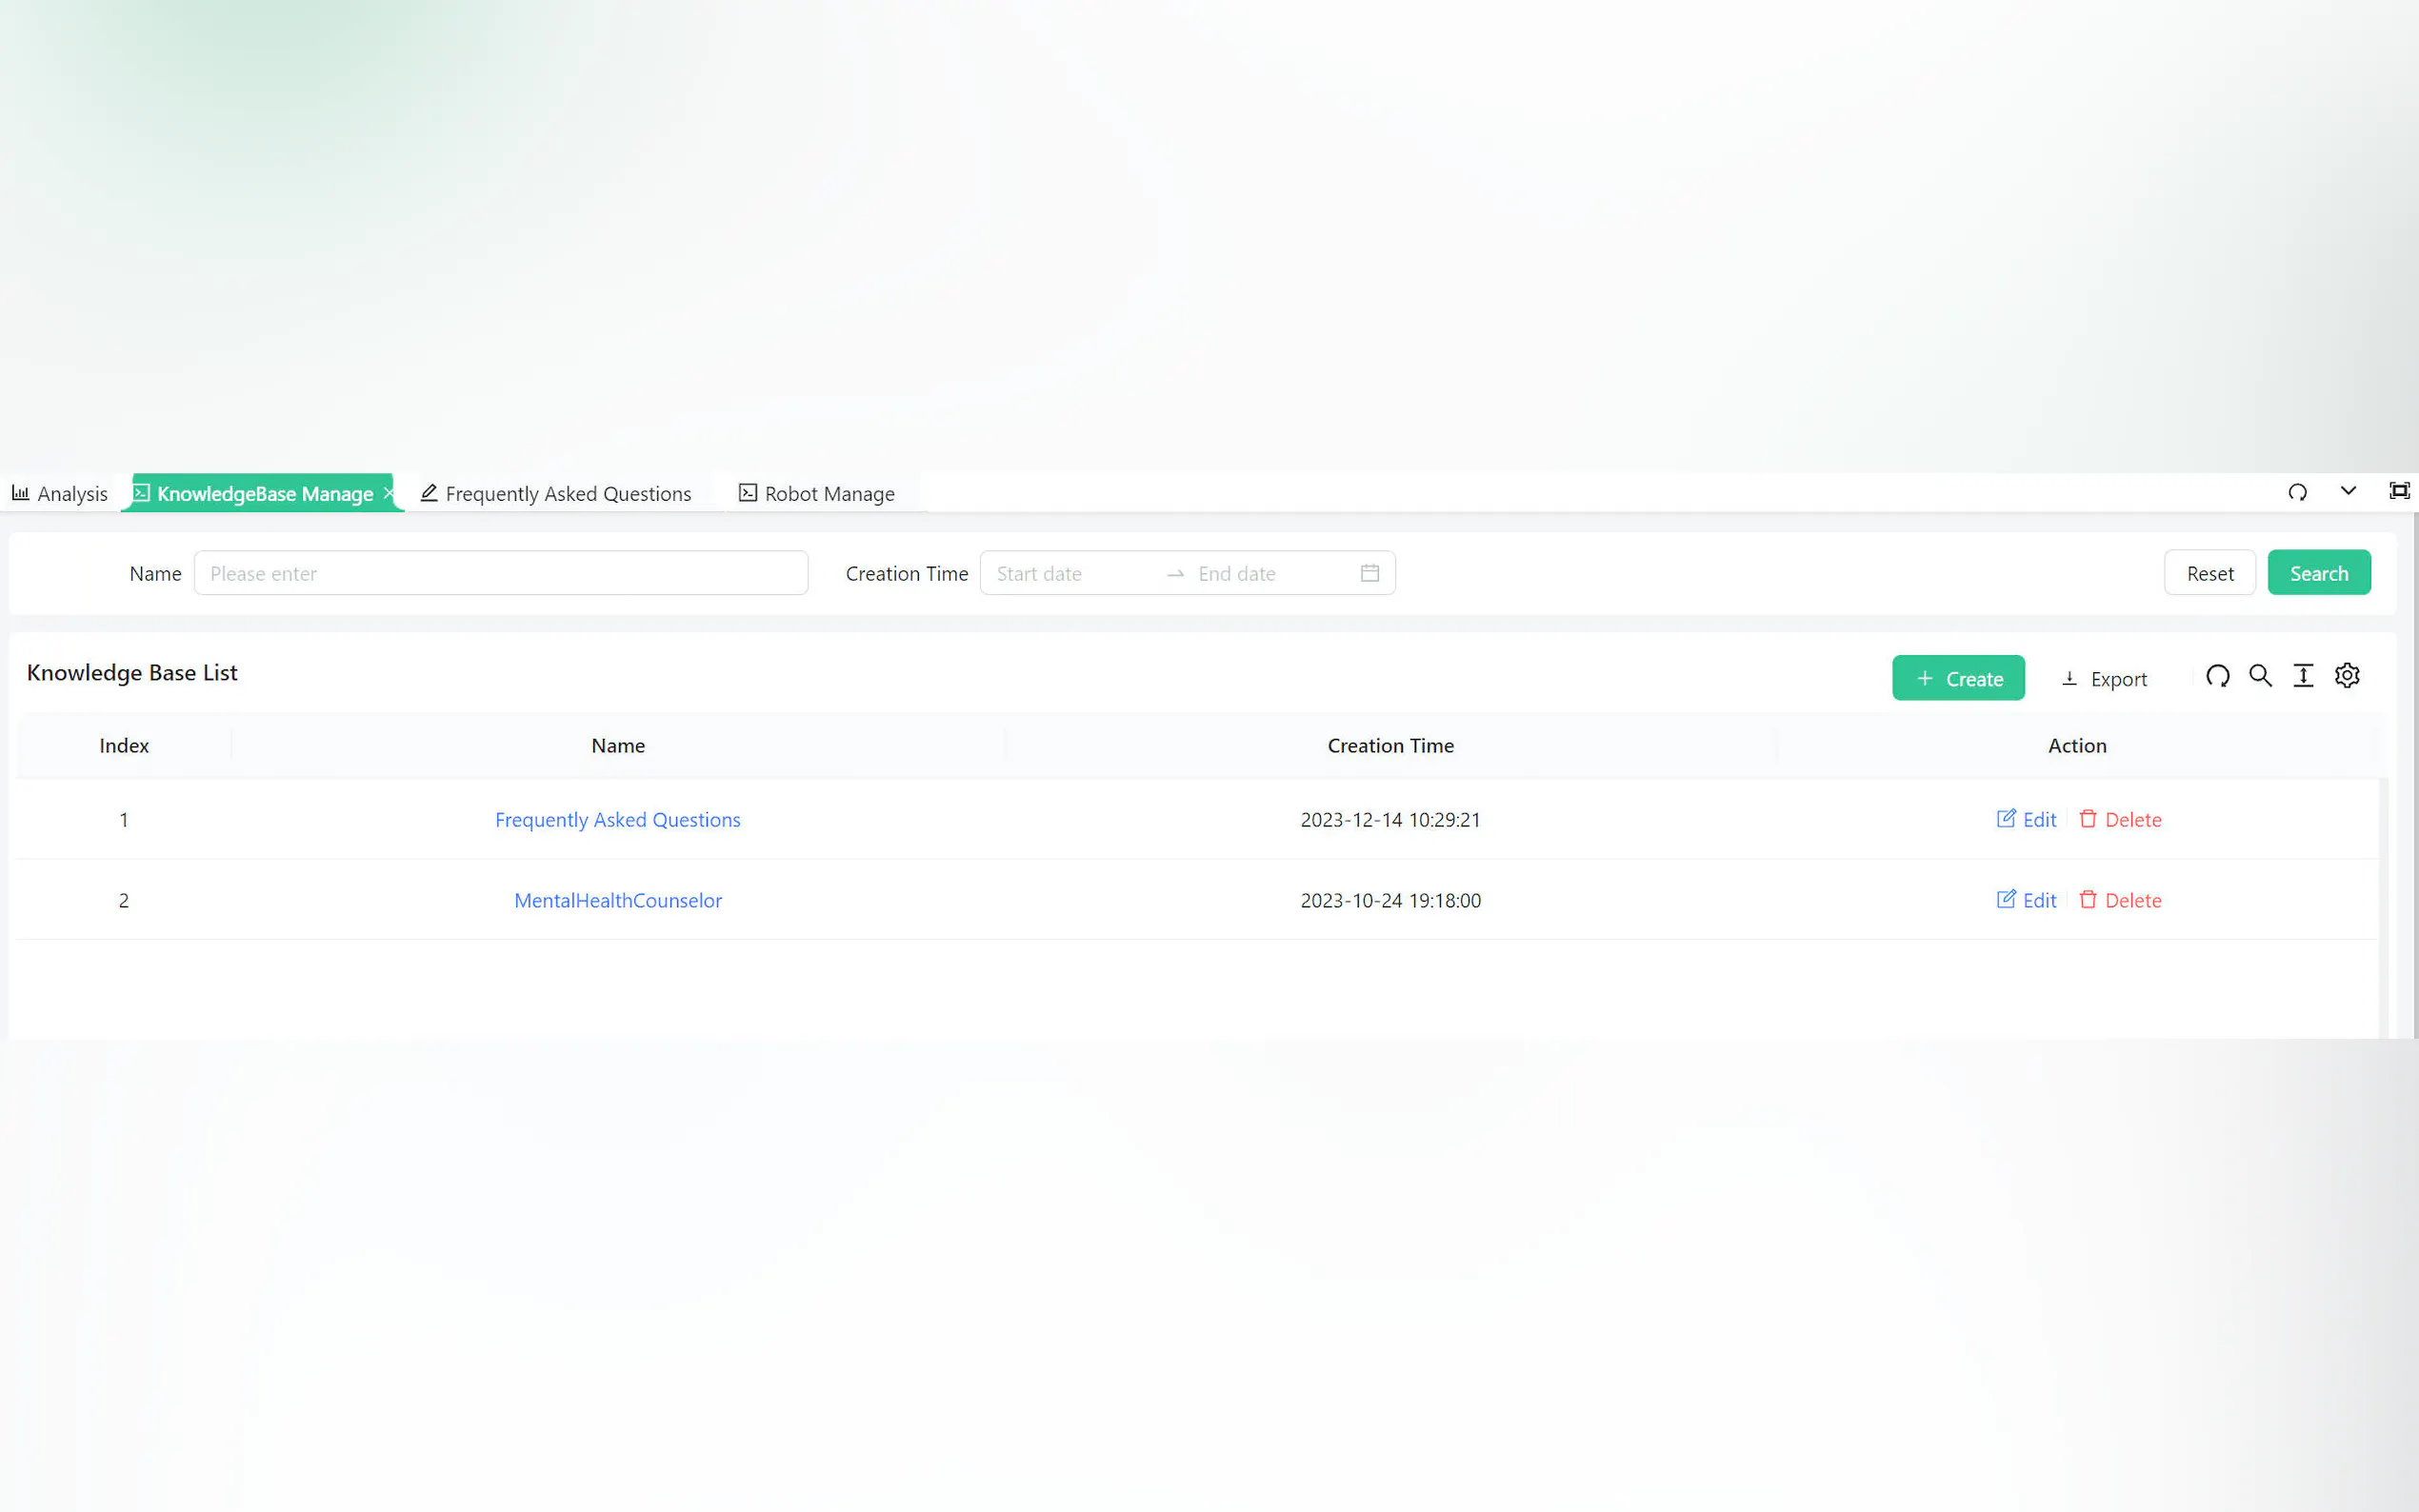This screenshot has height=1512, width=2419.
Task: Click the magnifier icon in table toolbar
Action: pos(2260,677)
